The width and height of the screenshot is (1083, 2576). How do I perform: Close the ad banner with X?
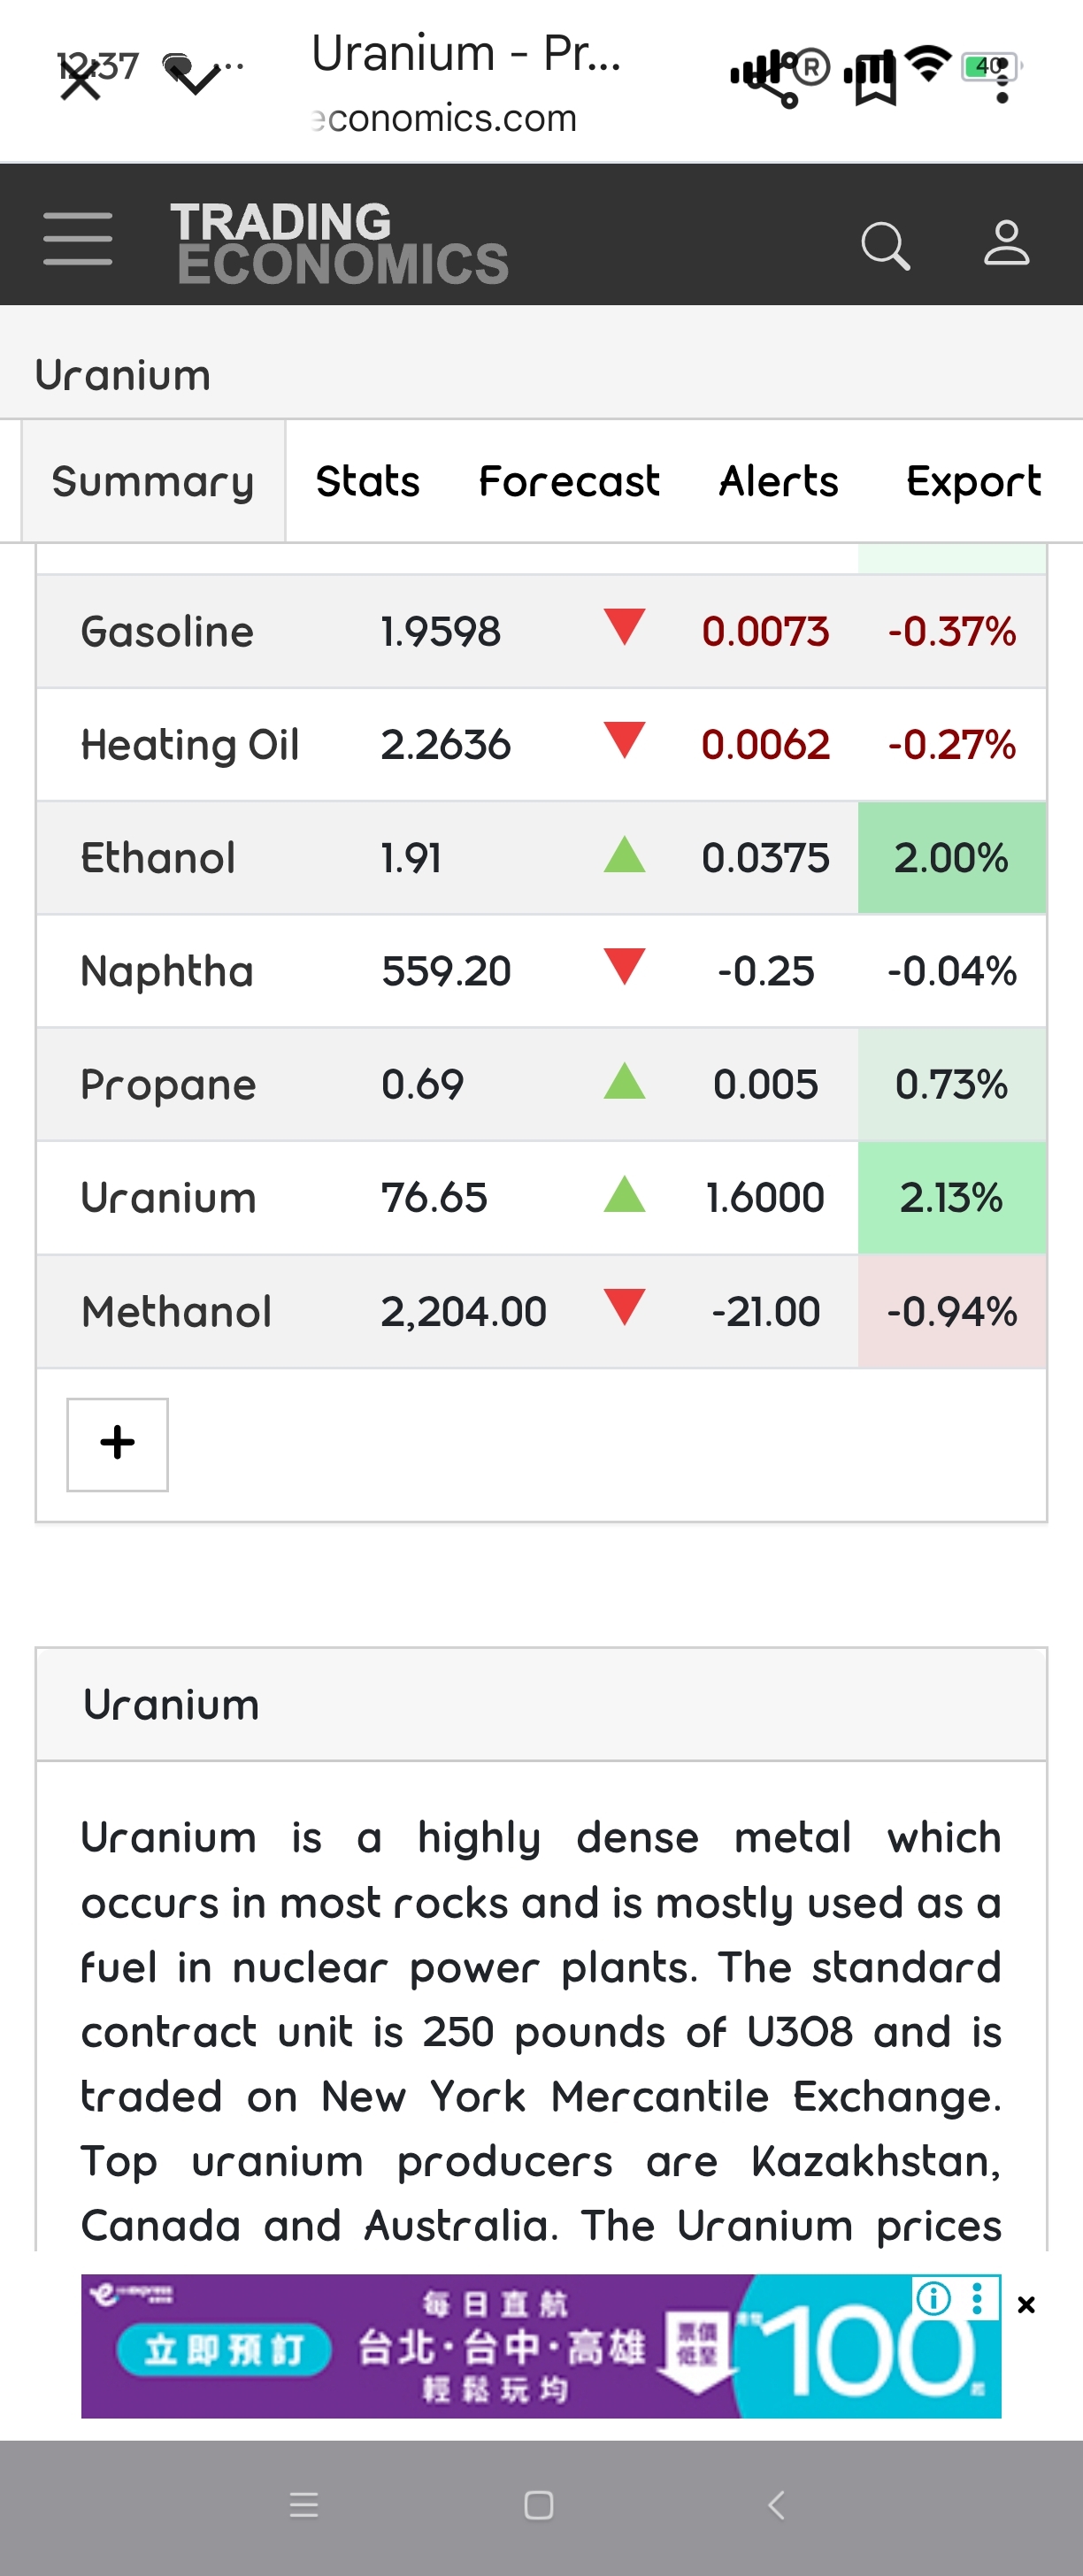coord(1026,2304)
